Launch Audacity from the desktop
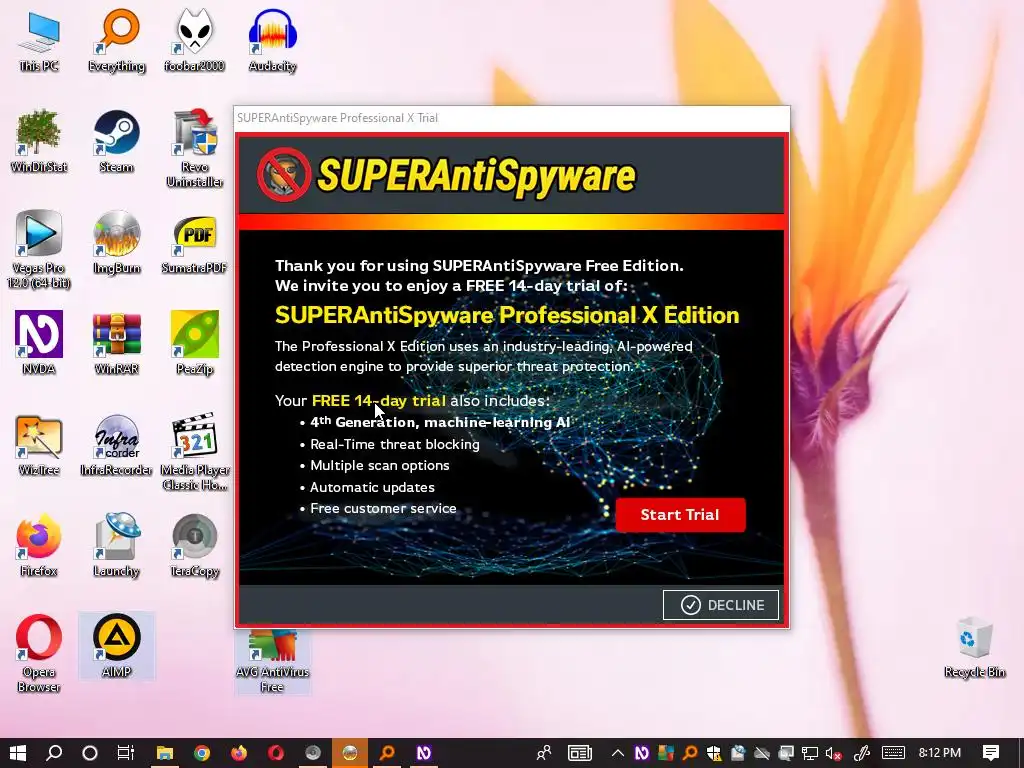1024x768 pixels. (x=272, y=40)
